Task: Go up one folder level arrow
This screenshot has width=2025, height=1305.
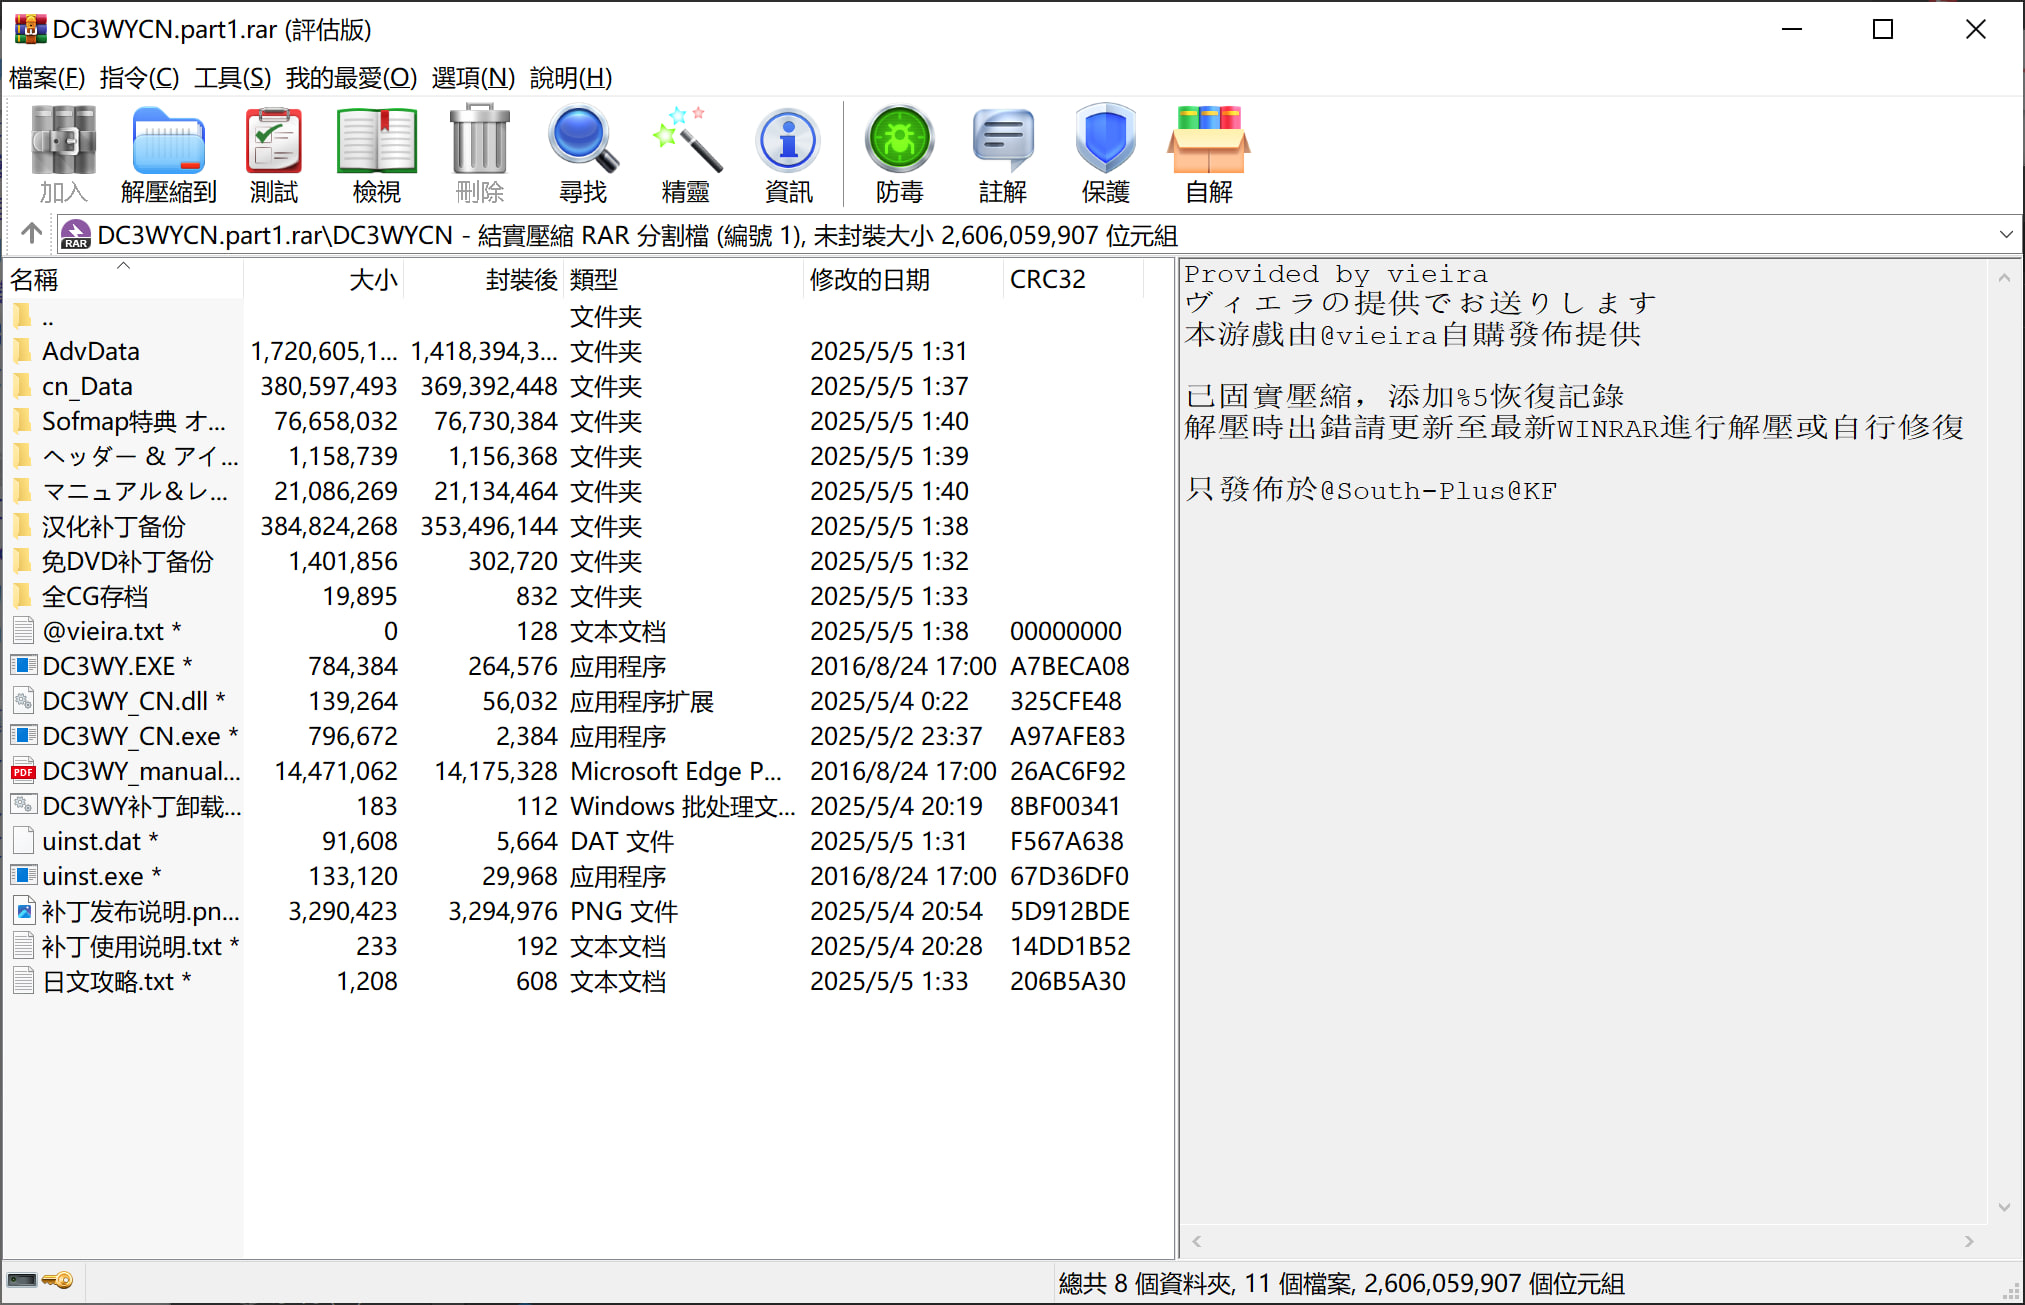Action: (x=31, y=234)
